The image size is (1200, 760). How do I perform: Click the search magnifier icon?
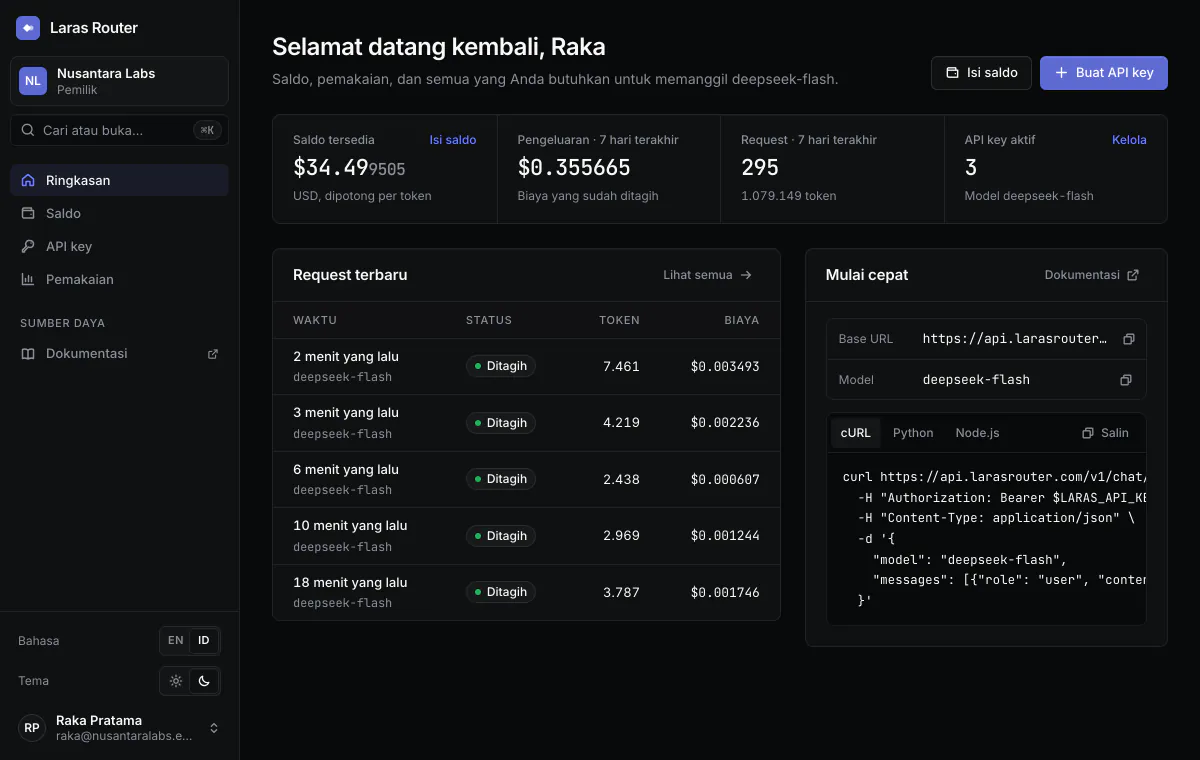pyautogui.click(x=28, y=130)
